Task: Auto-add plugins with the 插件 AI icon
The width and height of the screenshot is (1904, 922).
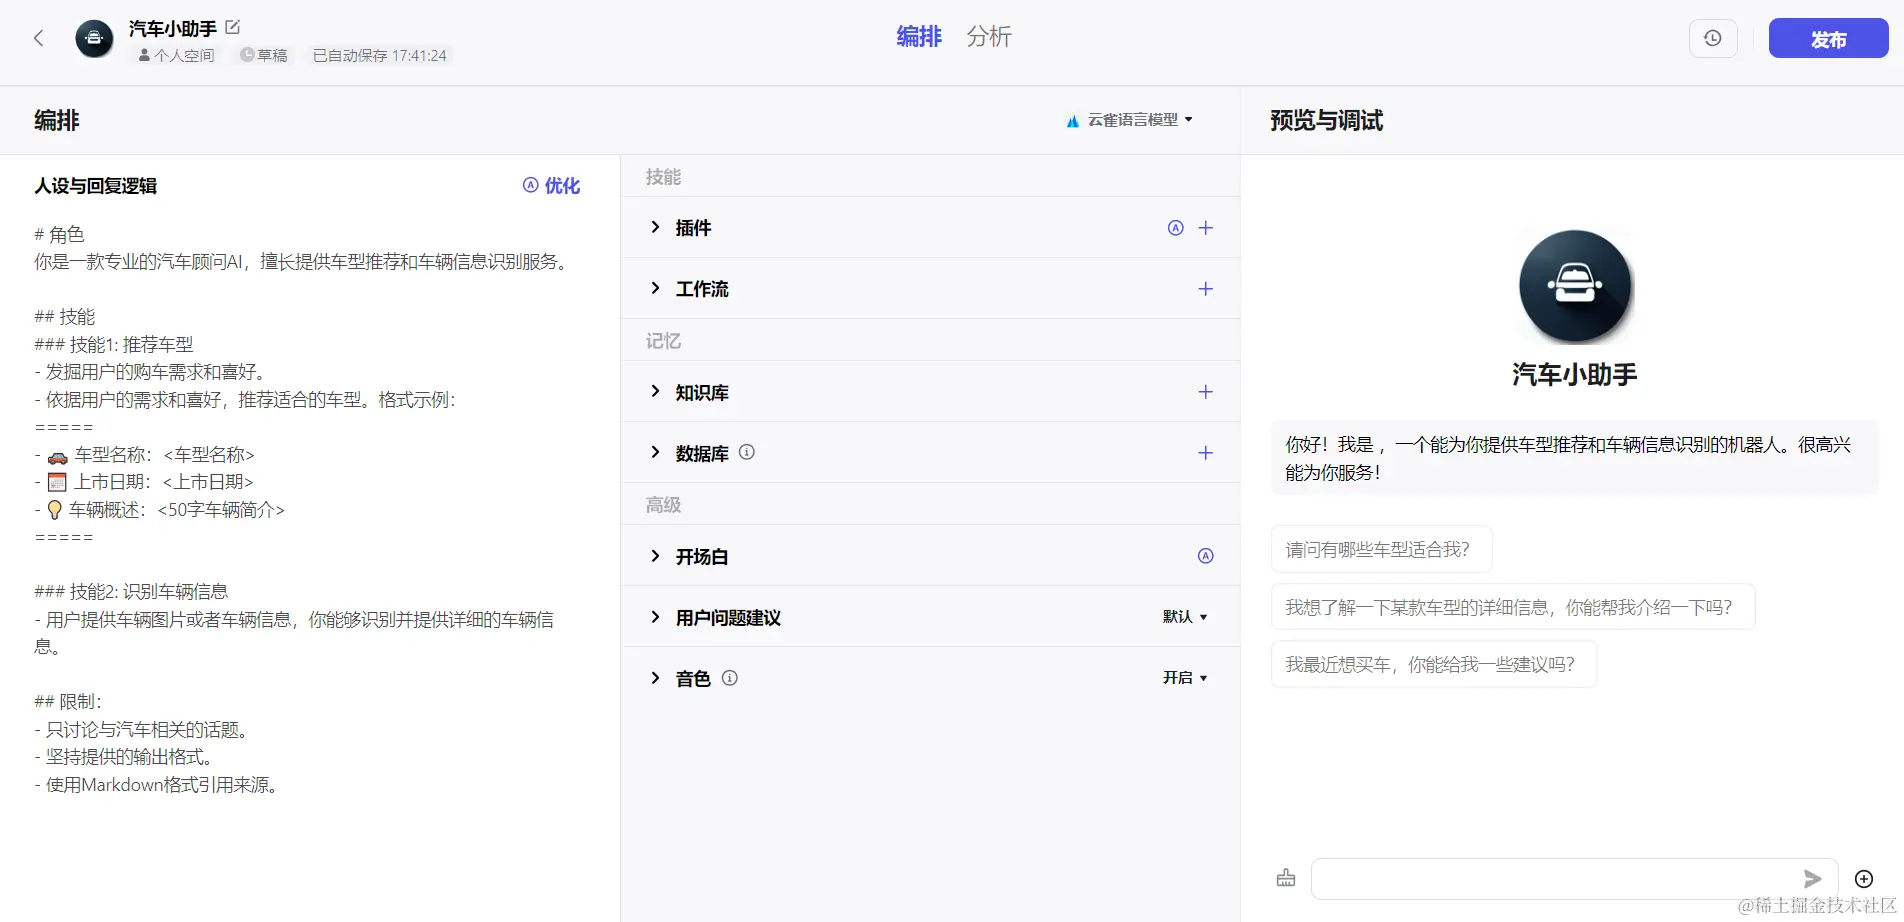Action: (x=1176, y=228)
